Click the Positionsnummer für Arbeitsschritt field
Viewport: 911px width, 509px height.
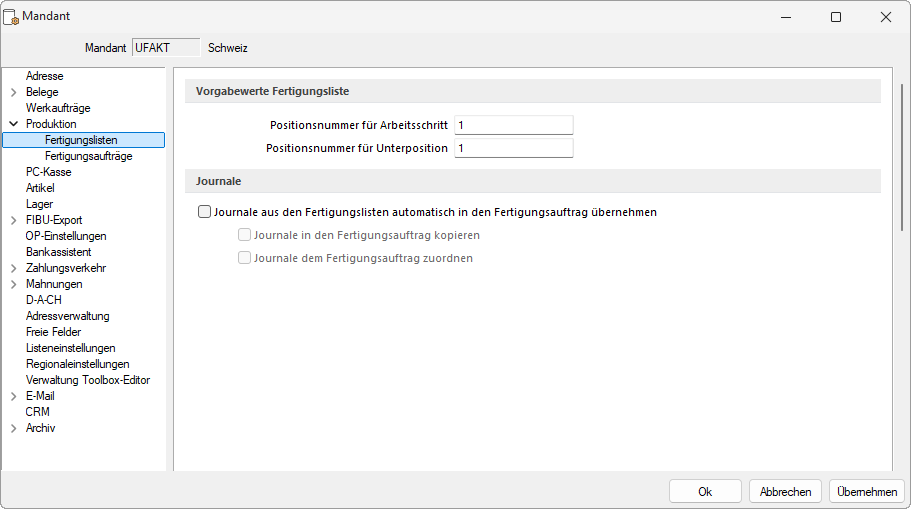513,125
